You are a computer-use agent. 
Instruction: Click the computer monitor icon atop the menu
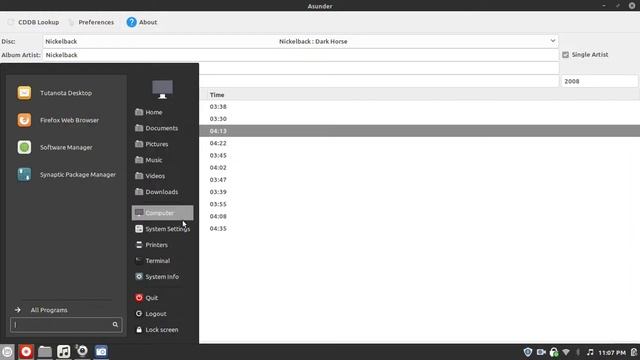coord(162,89)
